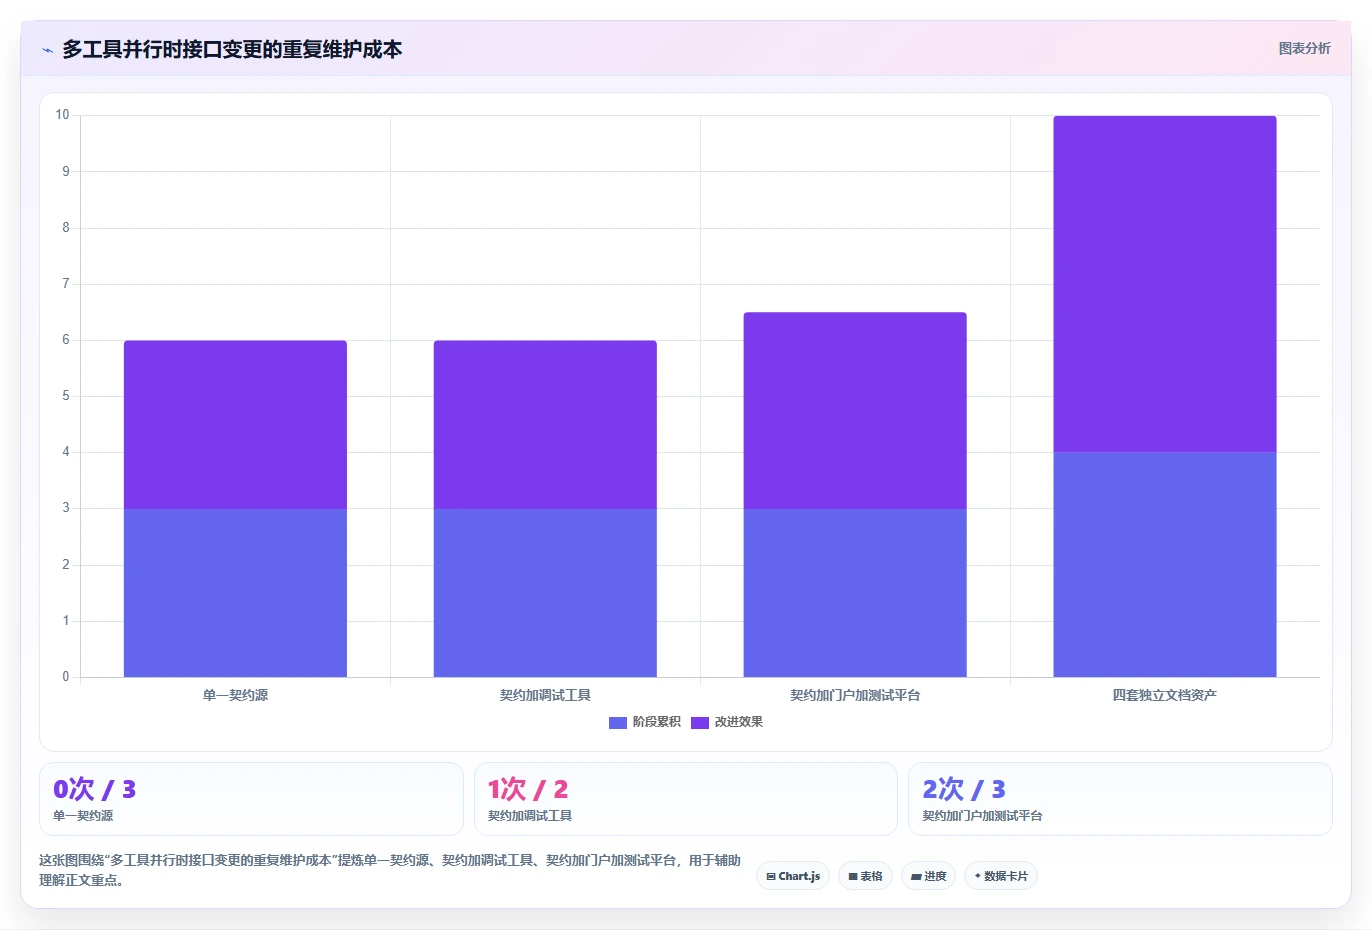Click blue segment of 四套独立文档资产 bar
Screen dimensions: 1372x930
point(1165,565)
